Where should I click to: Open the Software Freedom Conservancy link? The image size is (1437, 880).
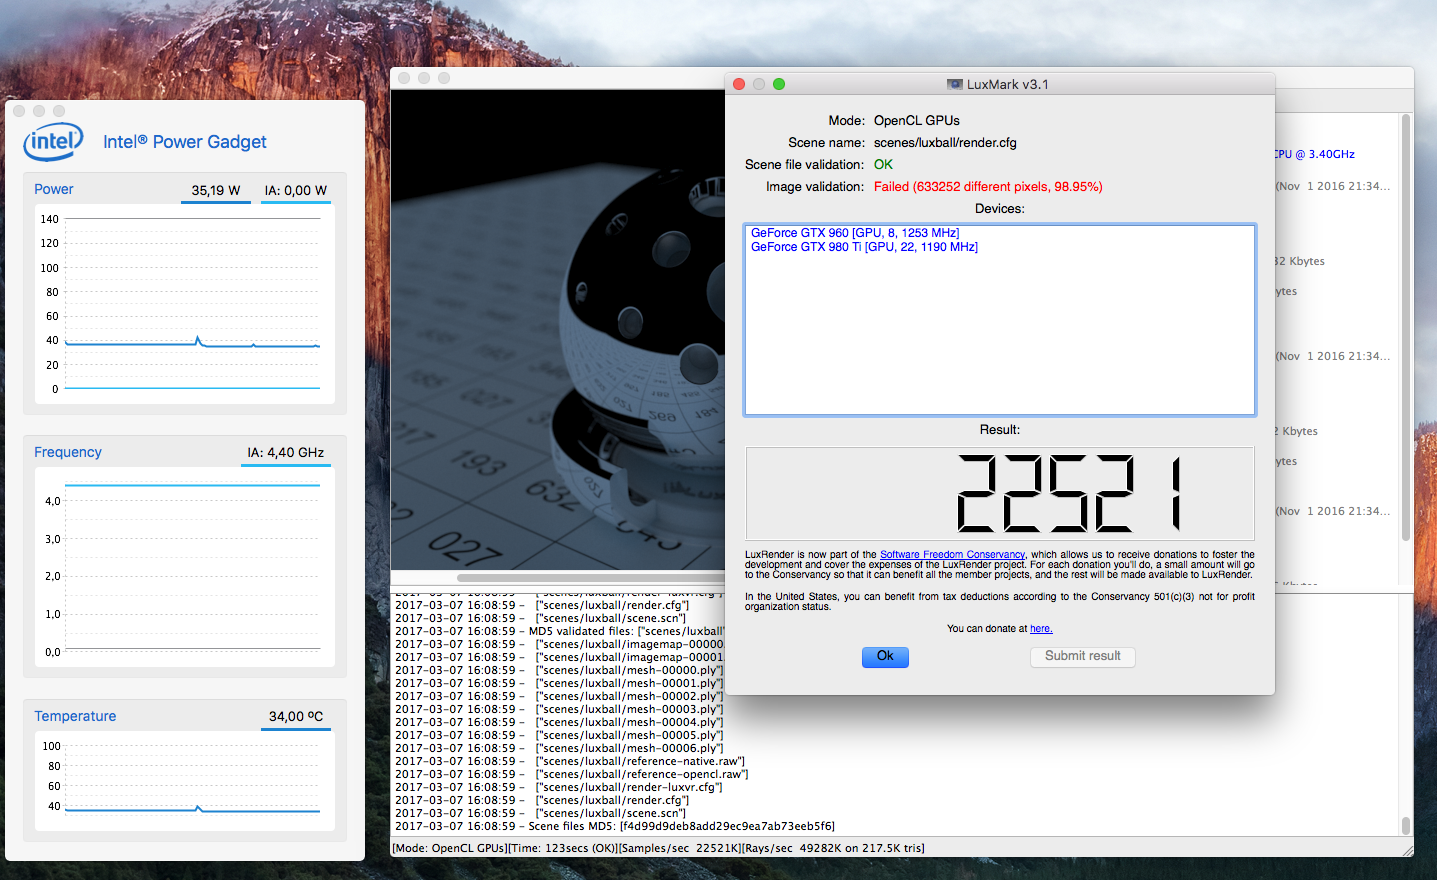coord(952,555)
